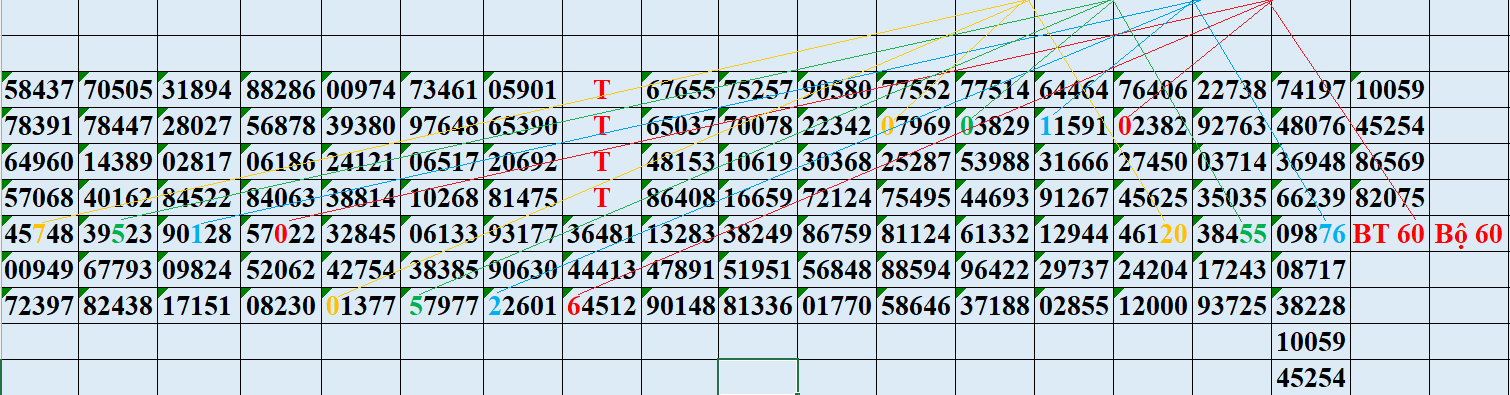Select cell 39380
The image size is (1510, 395).
pos(362,127)
